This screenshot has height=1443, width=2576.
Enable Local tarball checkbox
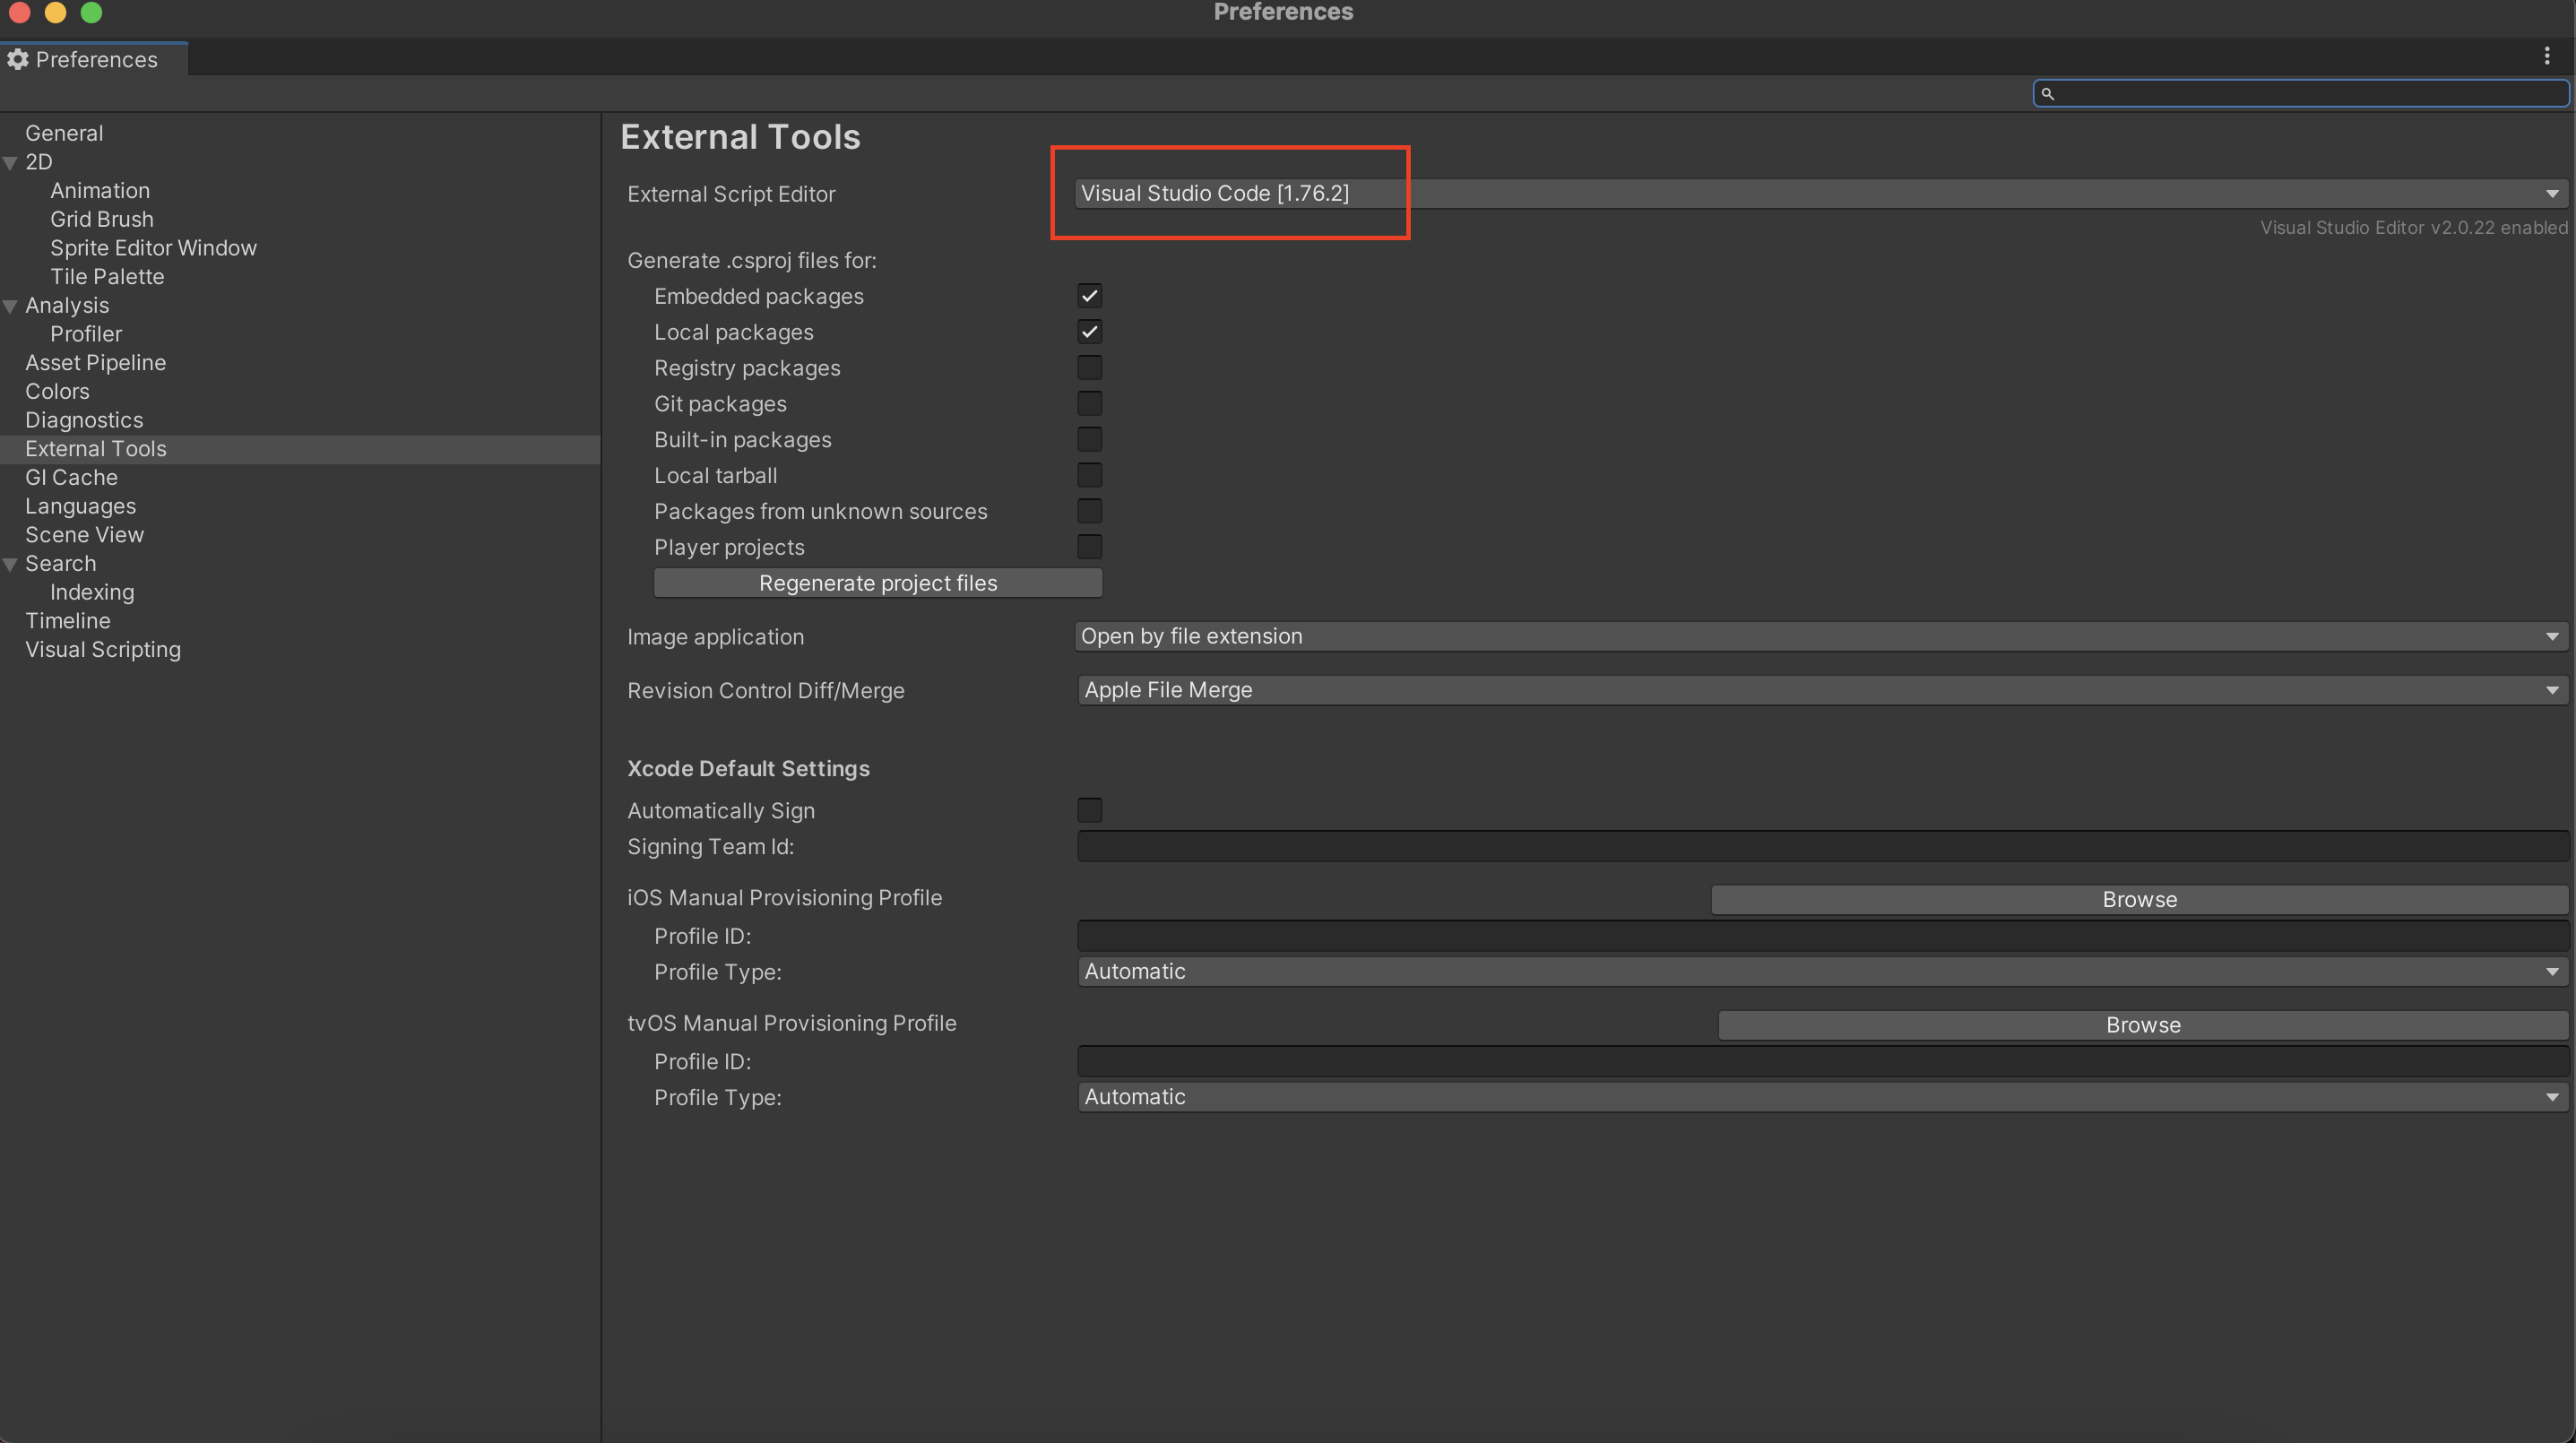[1089, 475]
